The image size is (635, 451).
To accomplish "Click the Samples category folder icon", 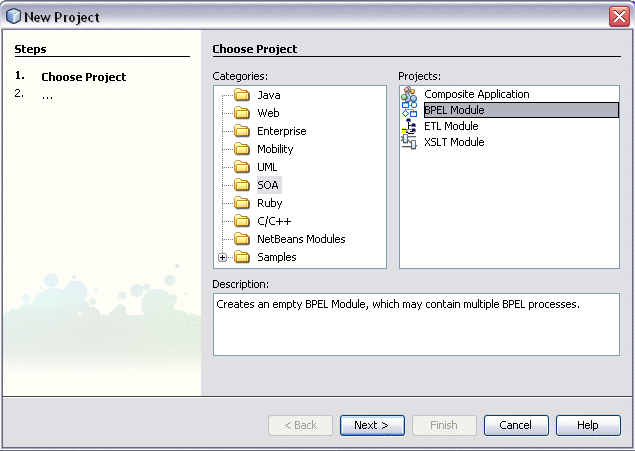I will [242, 257].
